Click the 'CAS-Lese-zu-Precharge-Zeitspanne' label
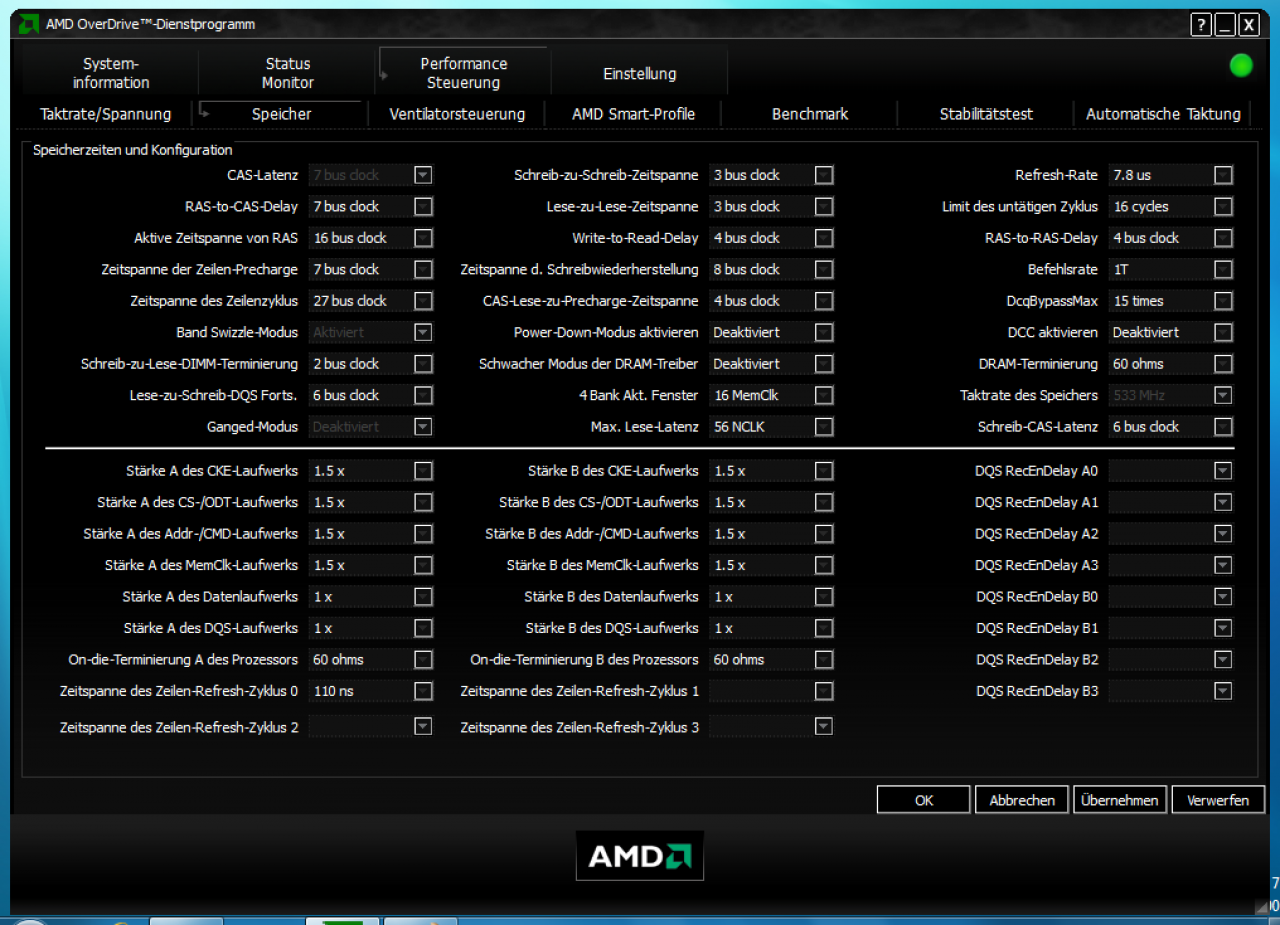 coord(591,301)
